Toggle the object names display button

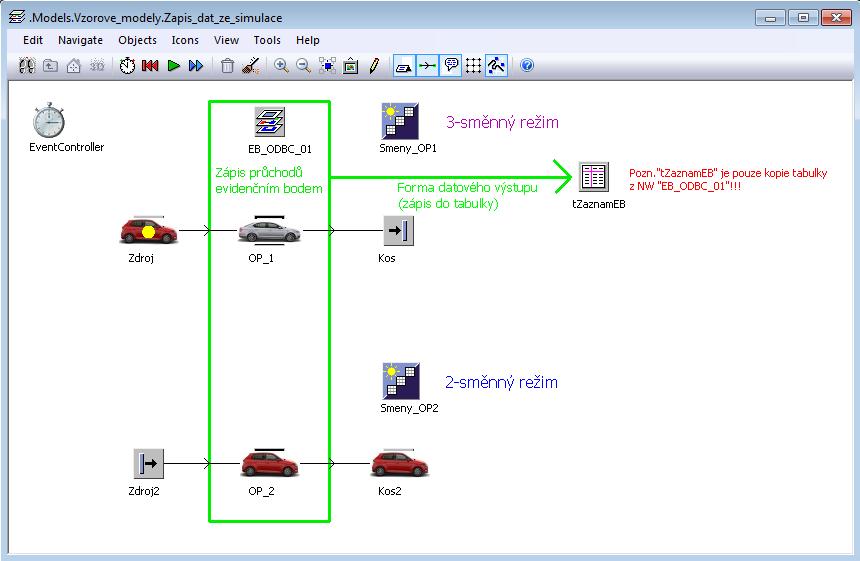click(405, 66)
